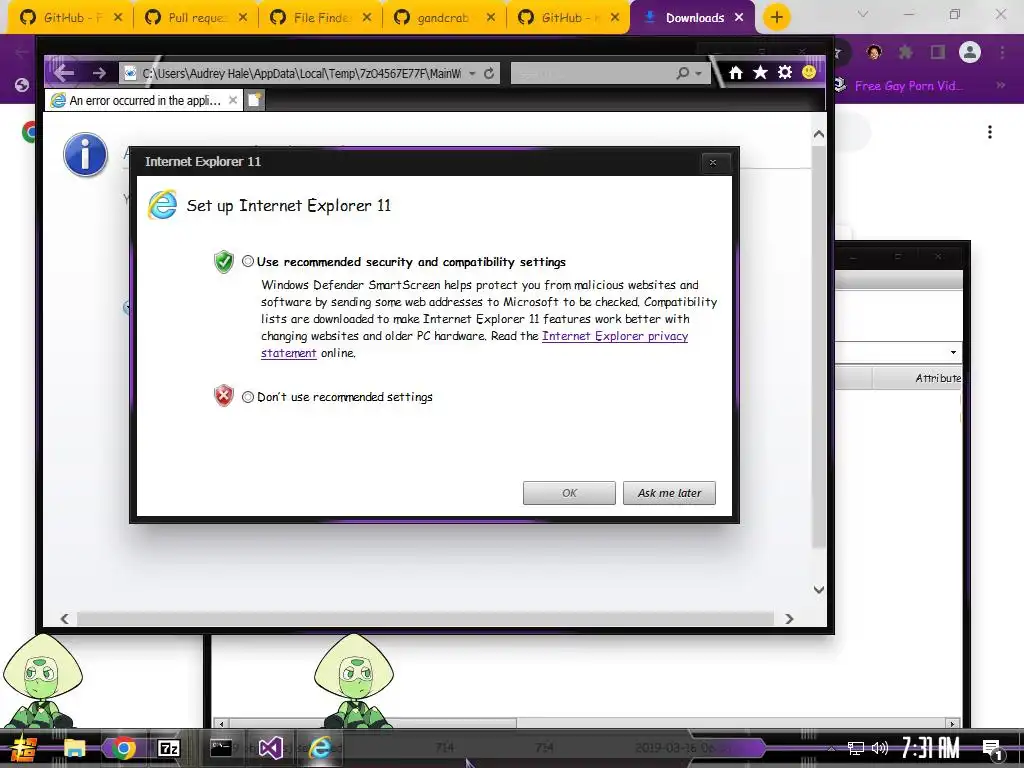Screen dimensions: 1024x768
Task: Open Internet Explorer from taskbar
Action: [320, 748]
